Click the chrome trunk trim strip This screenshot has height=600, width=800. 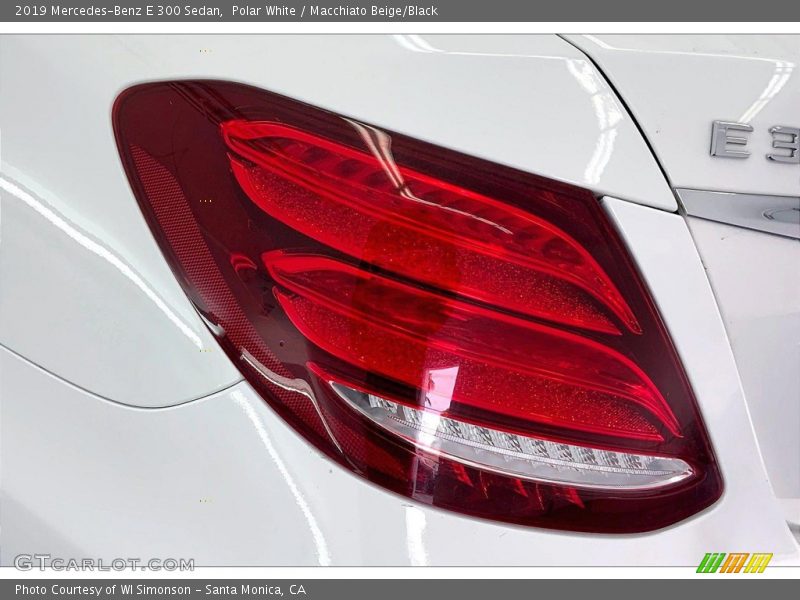[740, 208]
